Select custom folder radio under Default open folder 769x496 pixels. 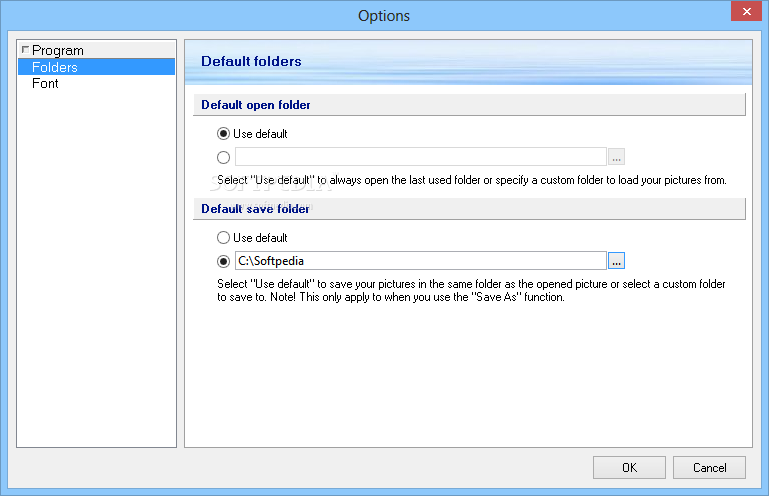tap(223, 157)
